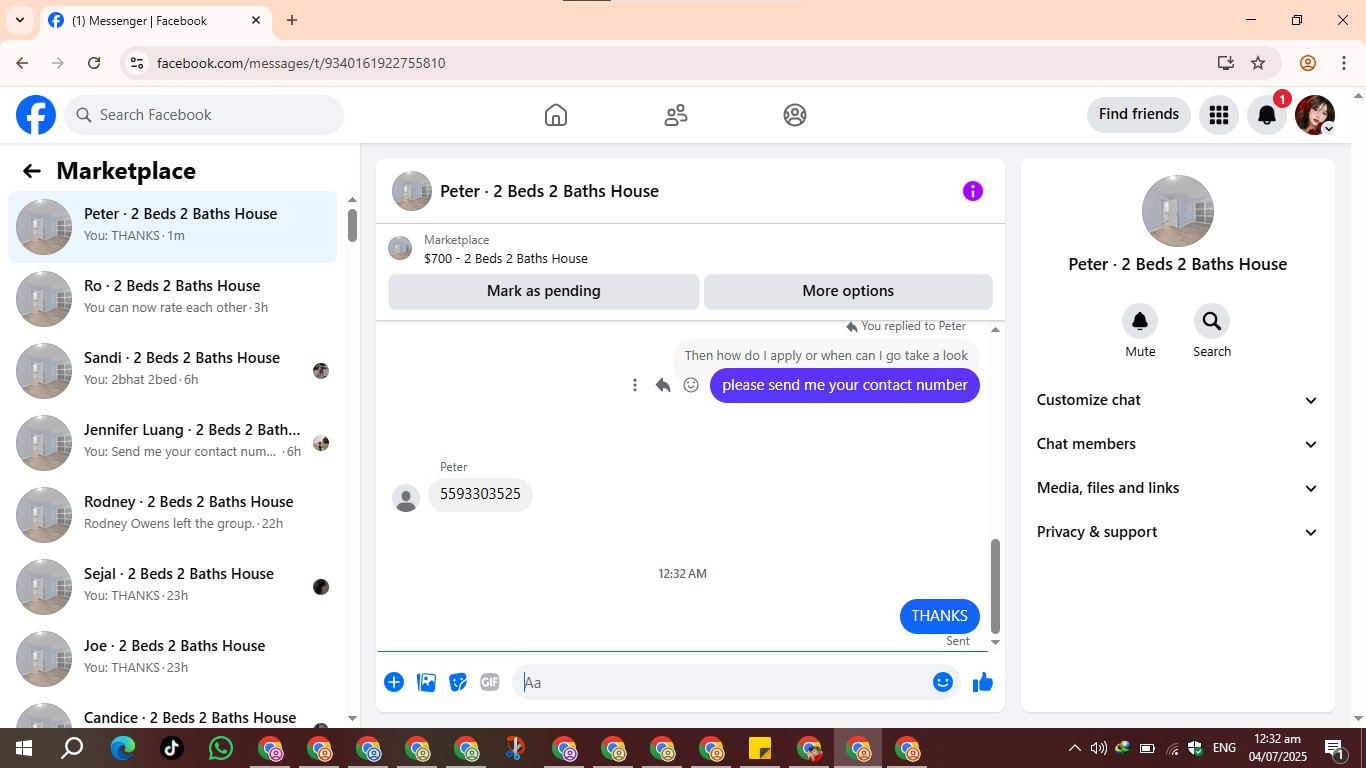Image resolution: width=1366 pixels, height=768 pixels.
Task: React to message with the emoji icon
Action: [x=691, y=385]
